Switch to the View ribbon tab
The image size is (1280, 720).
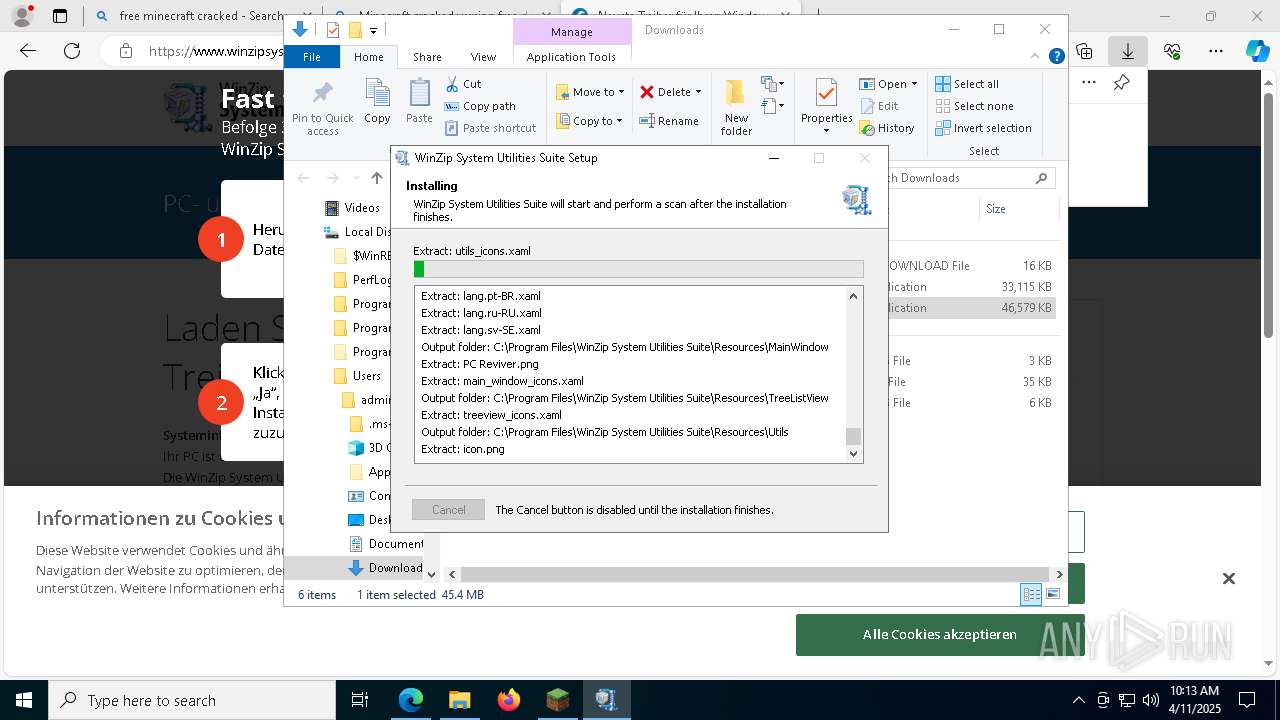[483, 57]
